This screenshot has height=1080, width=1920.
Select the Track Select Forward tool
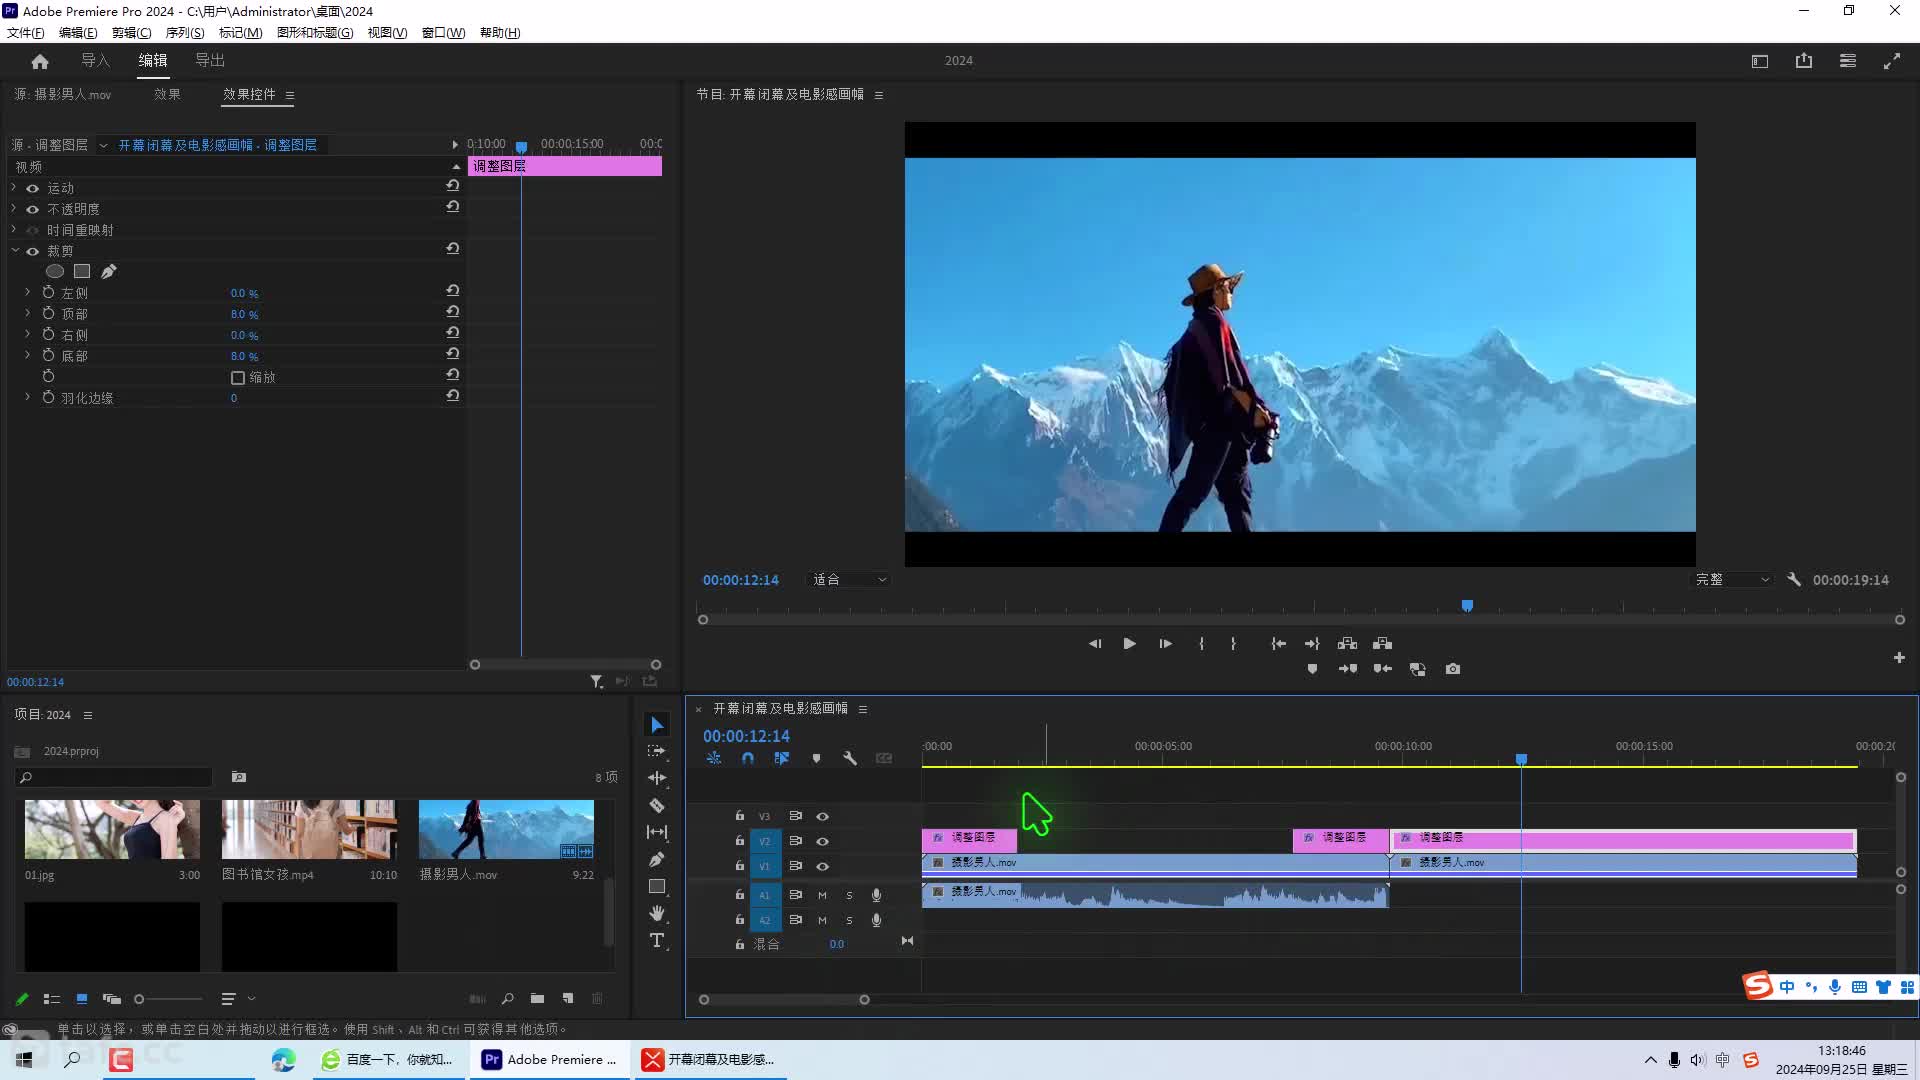(x=657, y=751)
